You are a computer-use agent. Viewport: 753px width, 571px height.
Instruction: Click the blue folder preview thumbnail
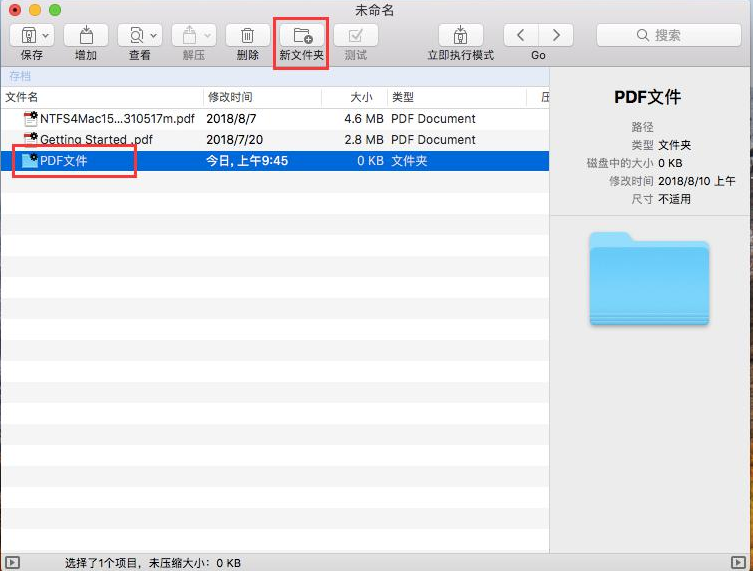[649, 278]
